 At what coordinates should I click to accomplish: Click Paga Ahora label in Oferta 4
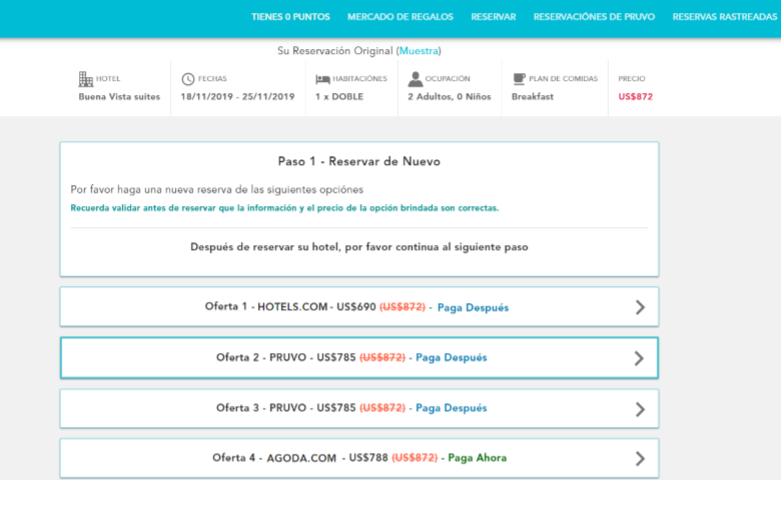pos(477,458)
